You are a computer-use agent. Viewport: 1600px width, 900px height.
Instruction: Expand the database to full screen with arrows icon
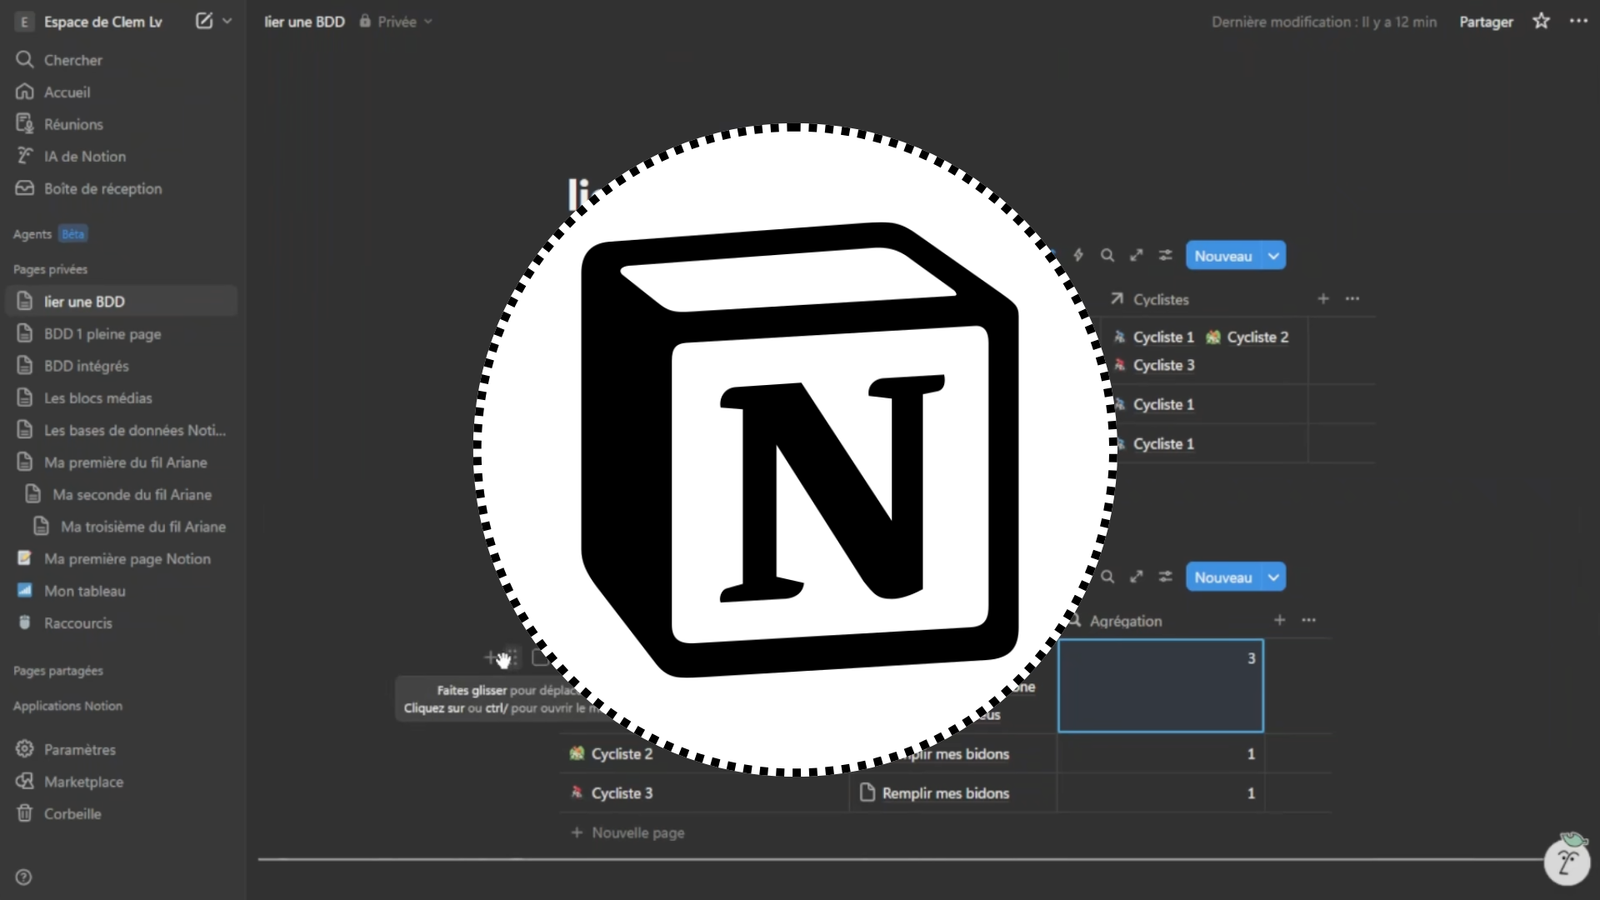point(1136,255)
